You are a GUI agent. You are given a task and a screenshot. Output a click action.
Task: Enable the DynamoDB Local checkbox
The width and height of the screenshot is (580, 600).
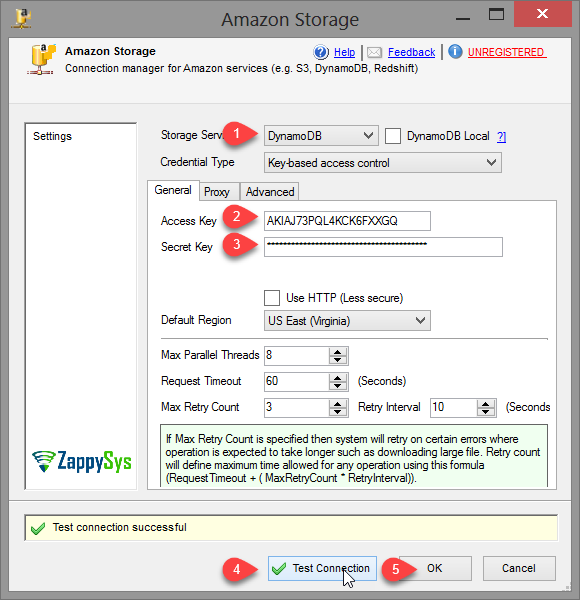click(393, 136)
